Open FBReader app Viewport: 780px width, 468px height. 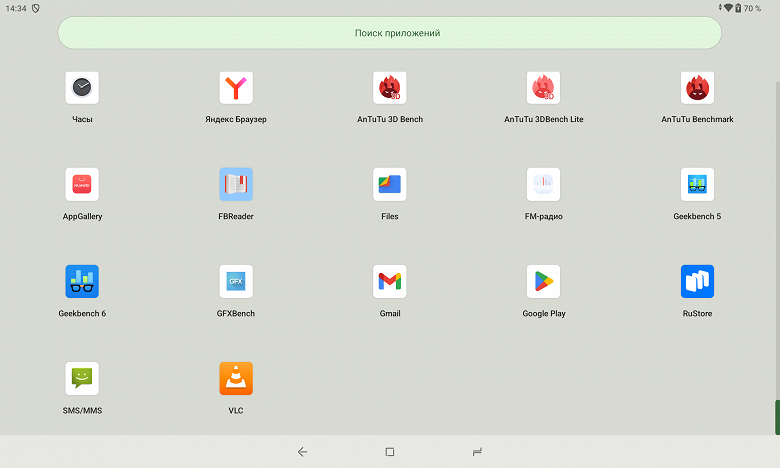[x=236, y=185]
